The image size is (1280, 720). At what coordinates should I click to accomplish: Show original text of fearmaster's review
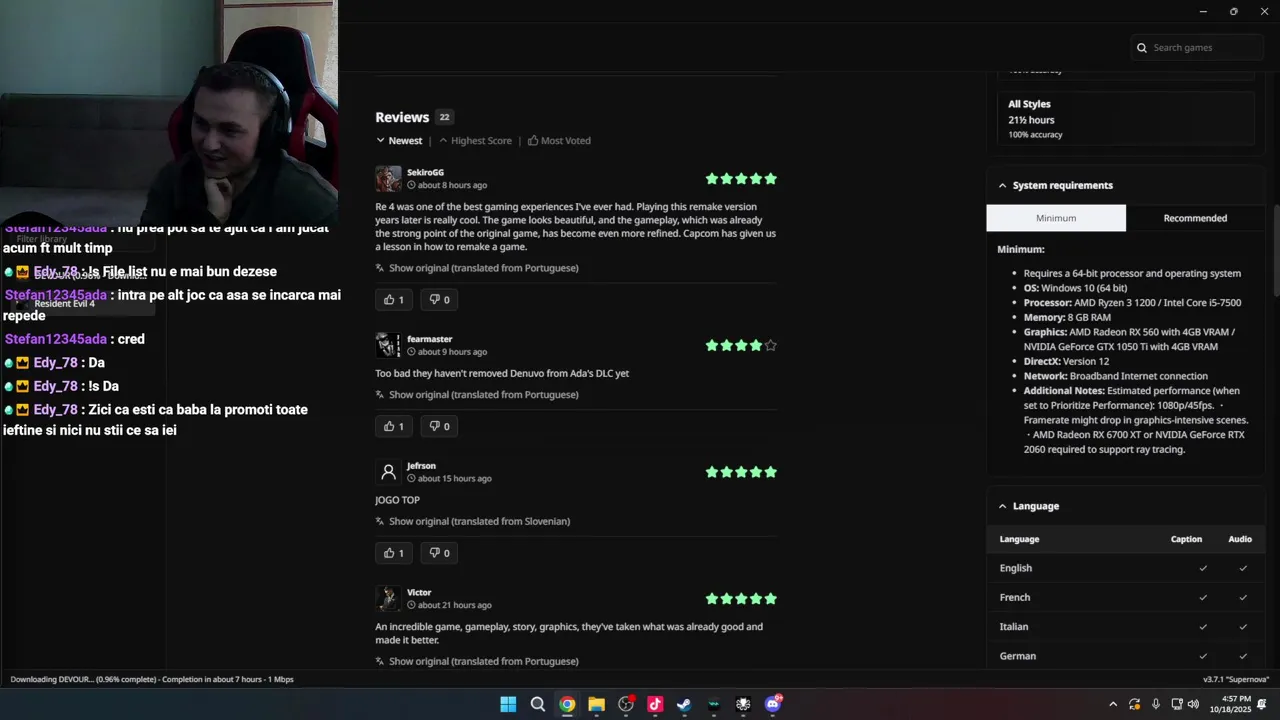point(477,395)
